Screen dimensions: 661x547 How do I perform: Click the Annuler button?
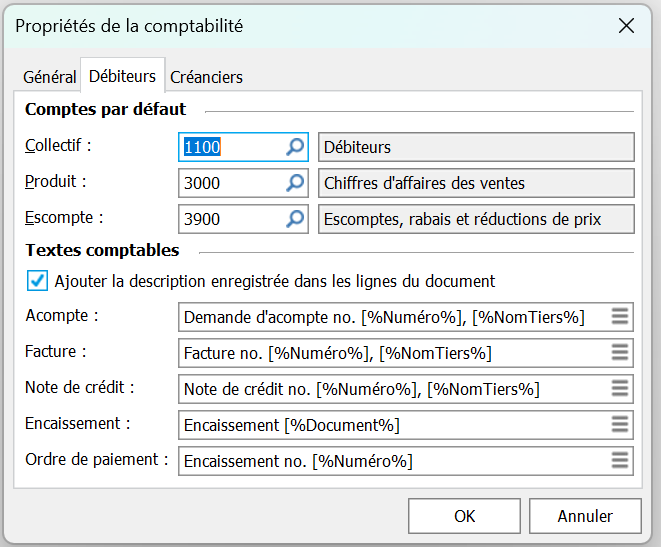tap(585, 516)
